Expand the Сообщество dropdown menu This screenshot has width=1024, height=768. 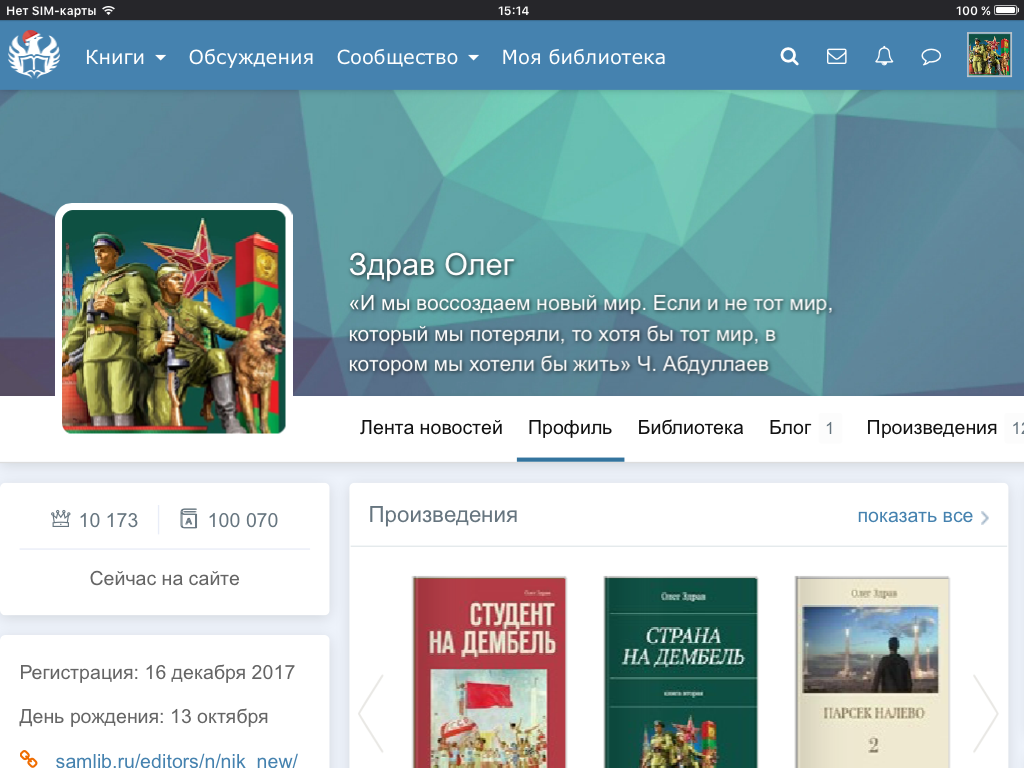(407, 57)
